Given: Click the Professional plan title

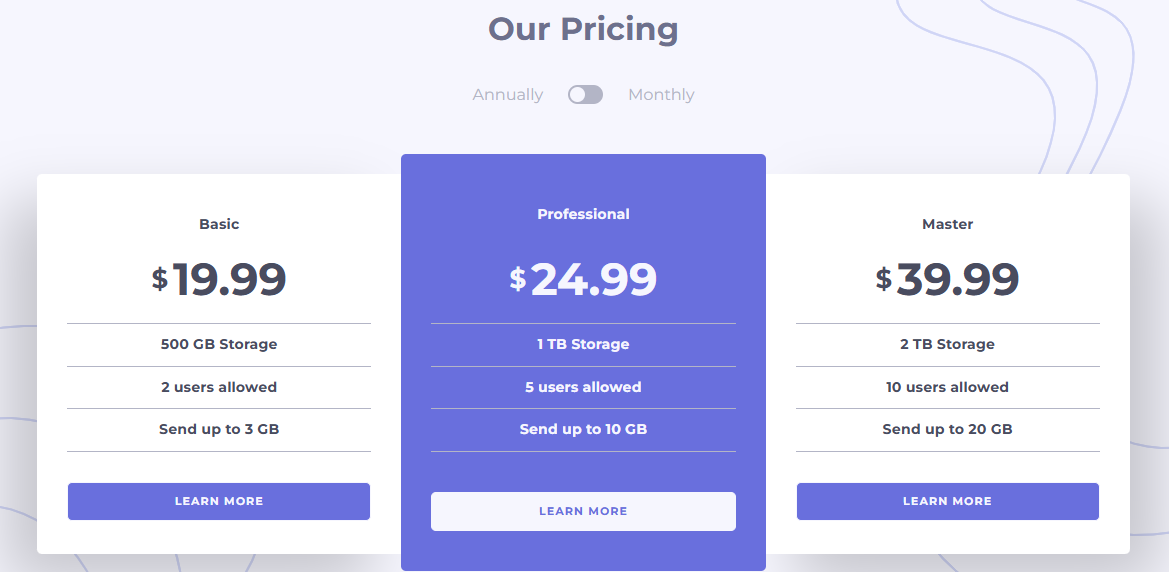Looking at the screenshot, I should [x=583, y=214].
